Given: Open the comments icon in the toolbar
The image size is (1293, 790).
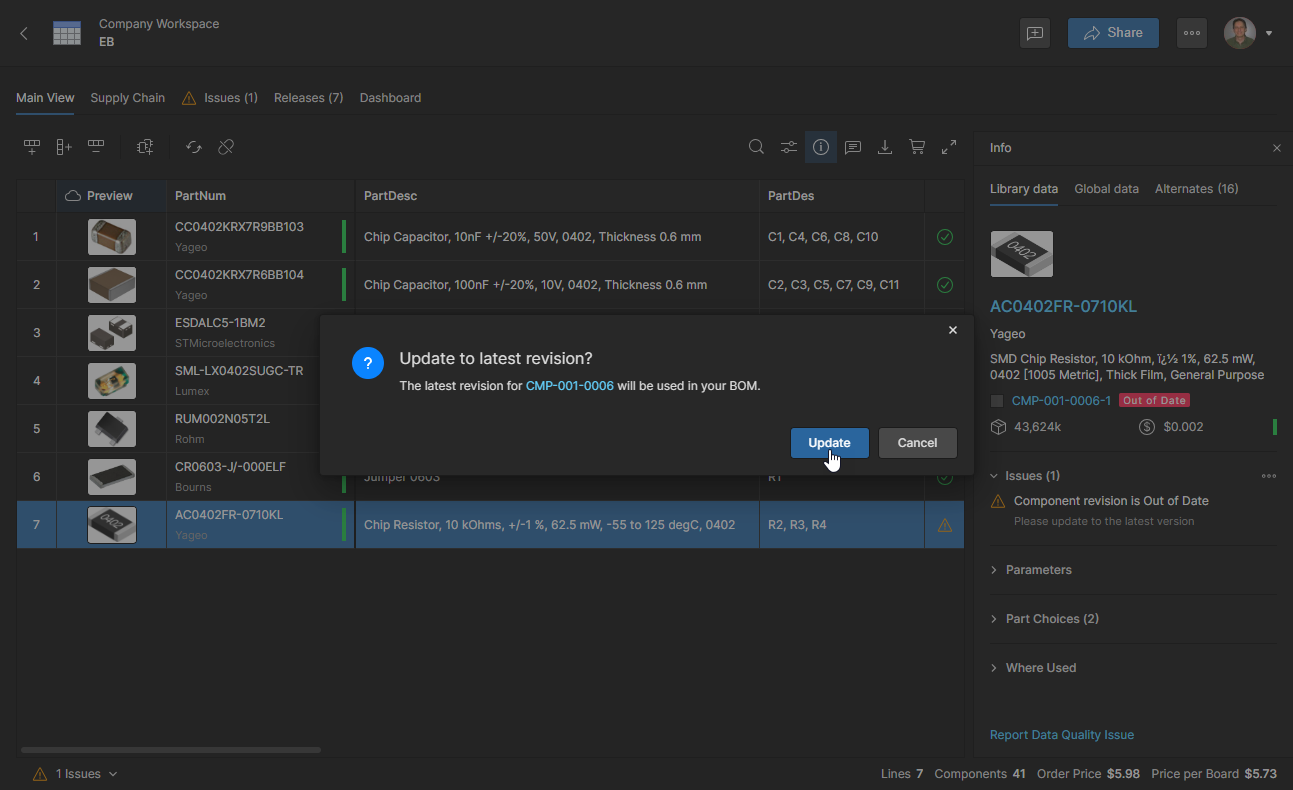Looking at the screenshot, I should (x=853, y=147).
